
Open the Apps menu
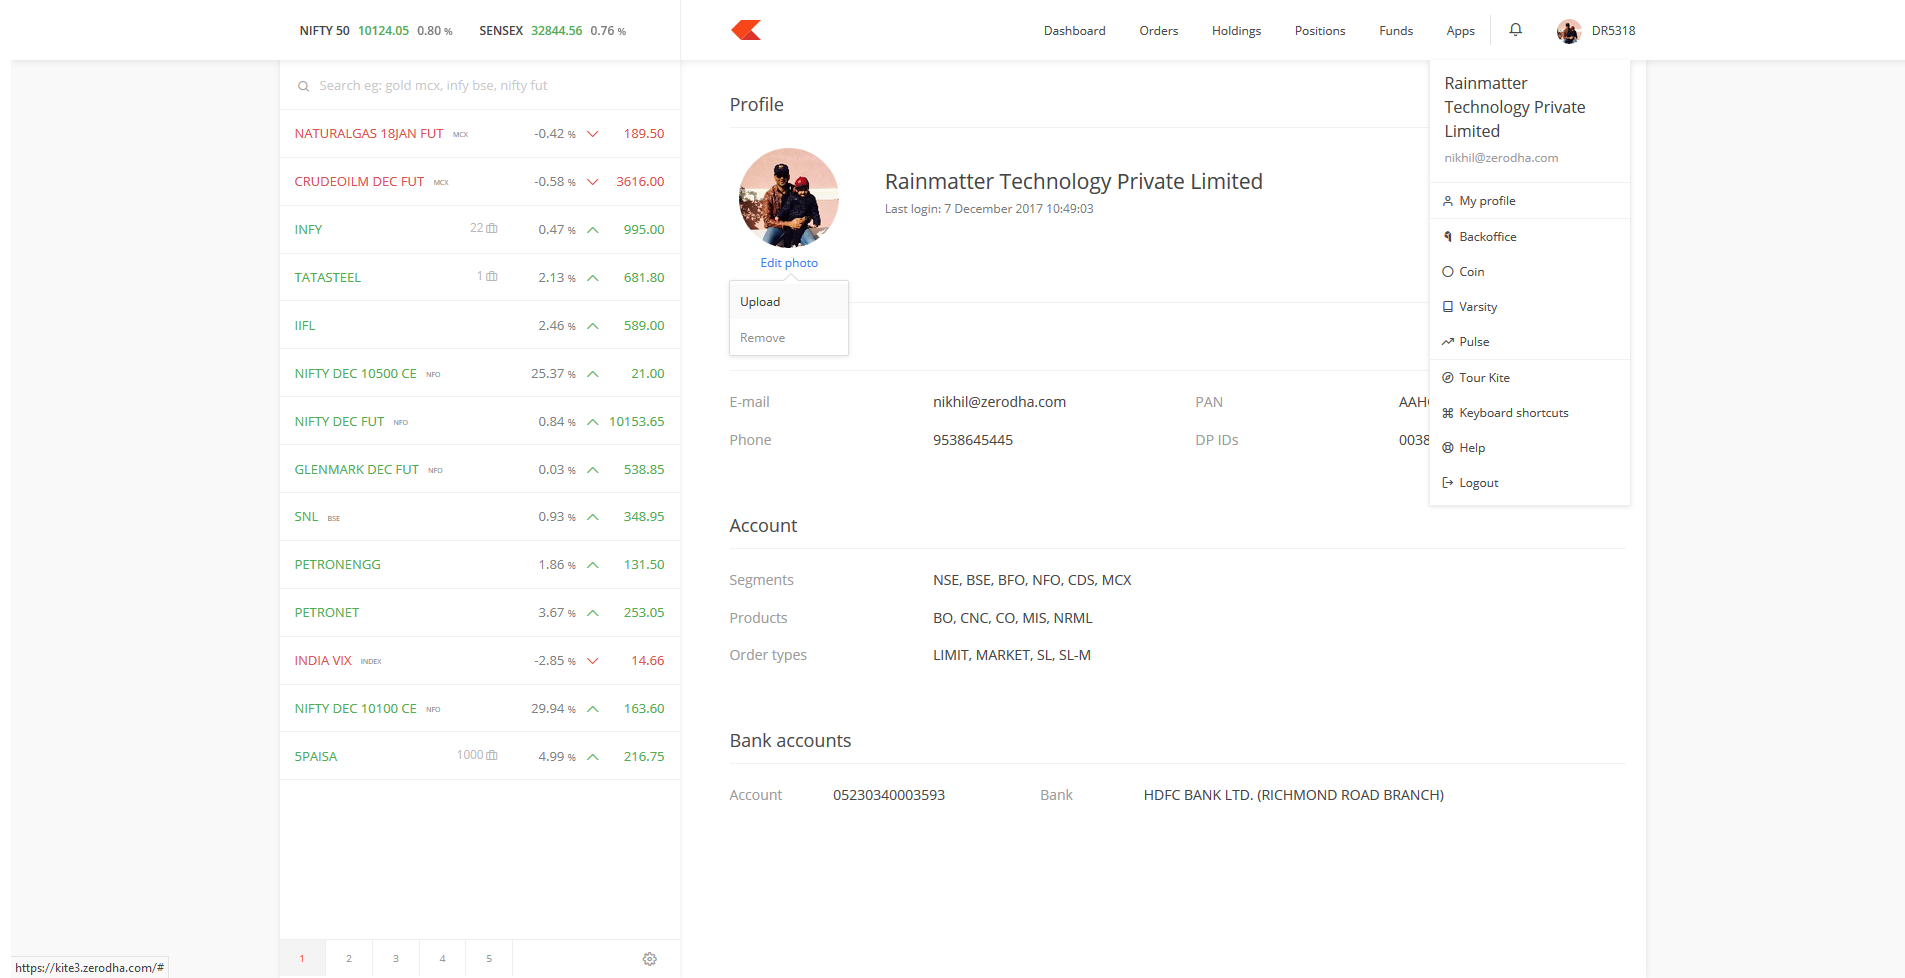[1460, 31]
